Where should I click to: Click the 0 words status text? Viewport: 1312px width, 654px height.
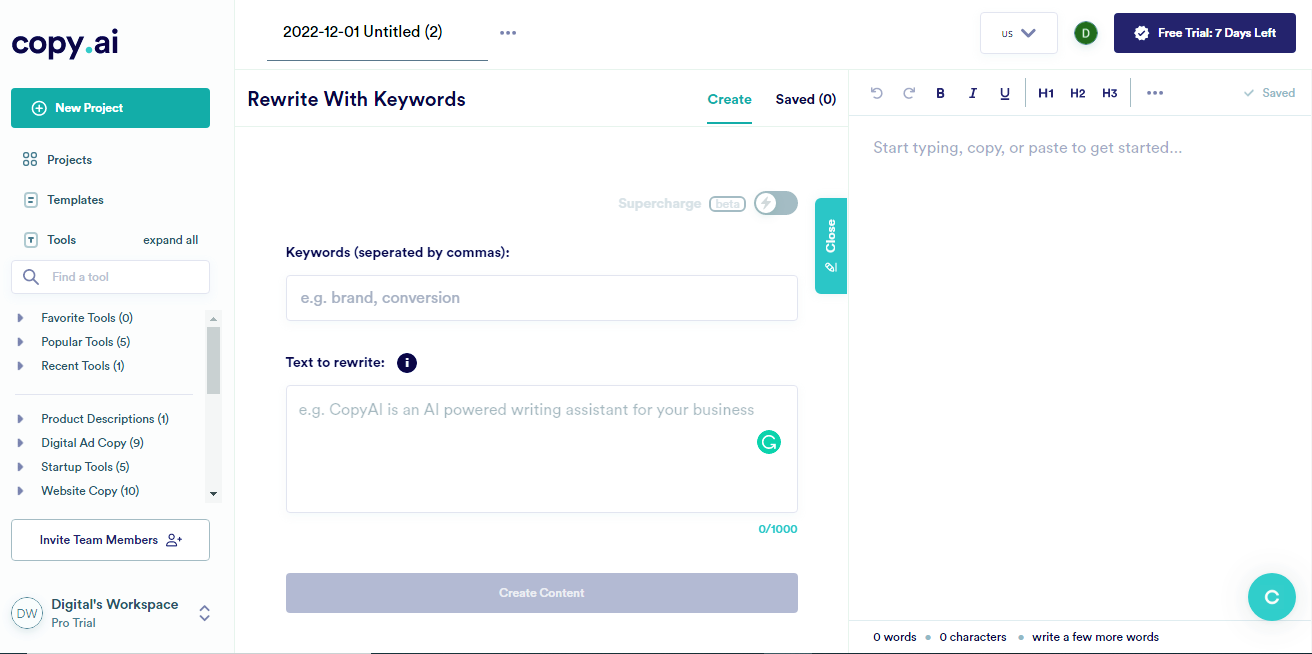(x=895, y=637)
